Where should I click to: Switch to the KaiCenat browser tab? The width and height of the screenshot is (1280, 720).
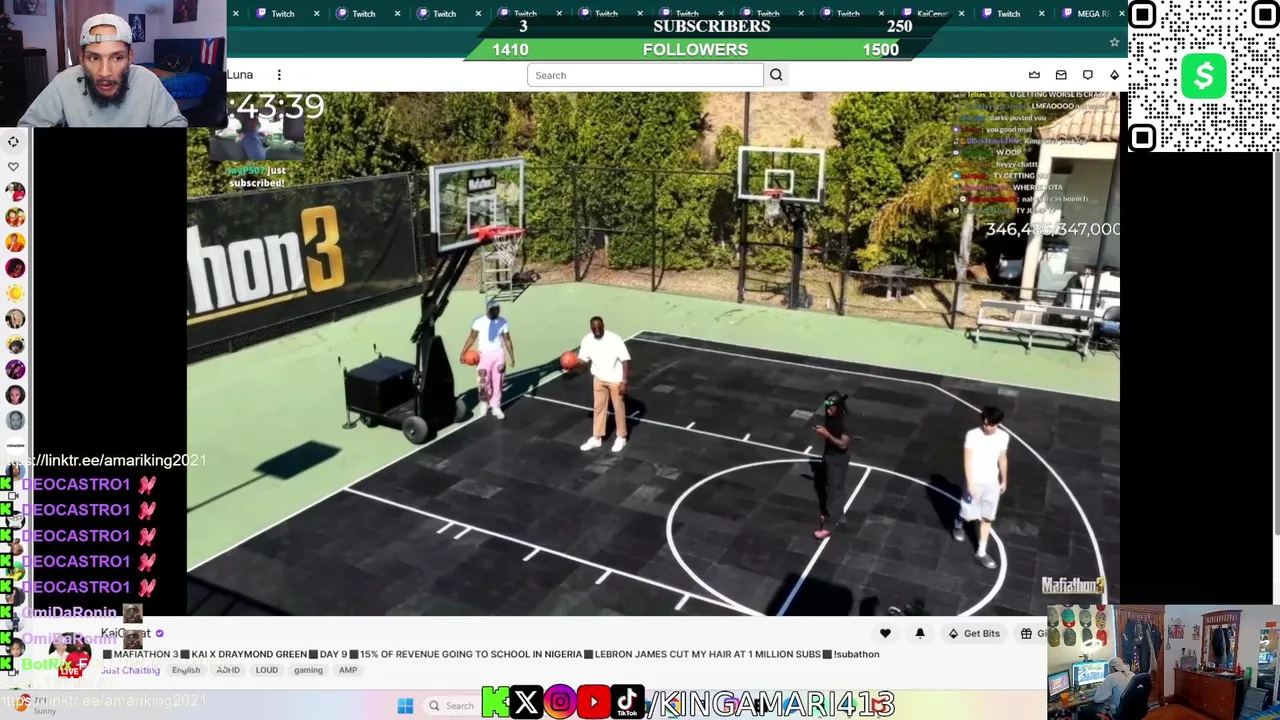(930, 13)
